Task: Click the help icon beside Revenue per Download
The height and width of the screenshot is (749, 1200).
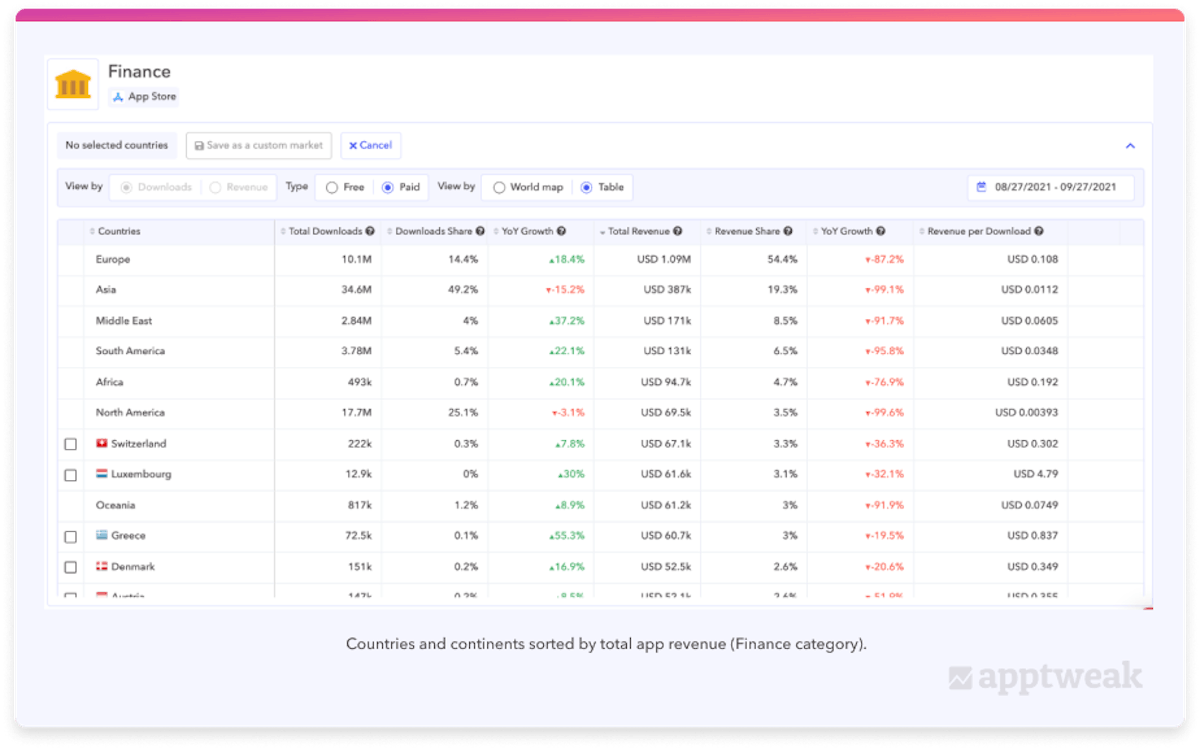Action: [x=1039, y=231]
